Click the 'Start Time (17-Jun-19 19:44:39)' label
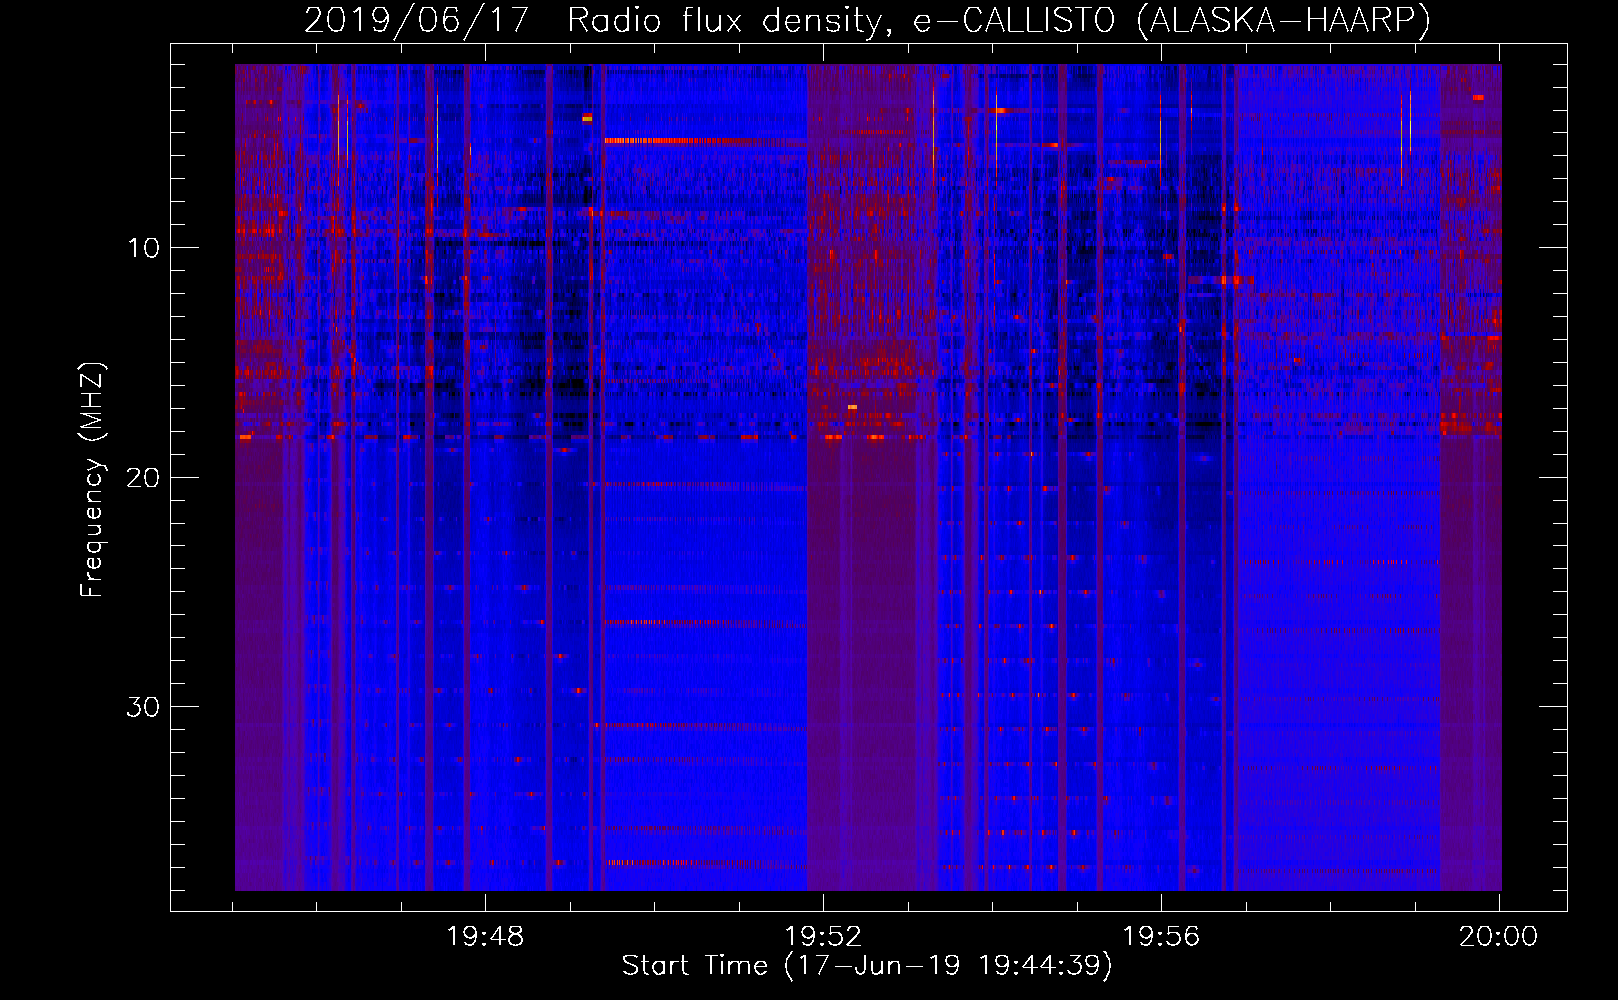The image size is (1618, 1000). click(x=867, y=966)
